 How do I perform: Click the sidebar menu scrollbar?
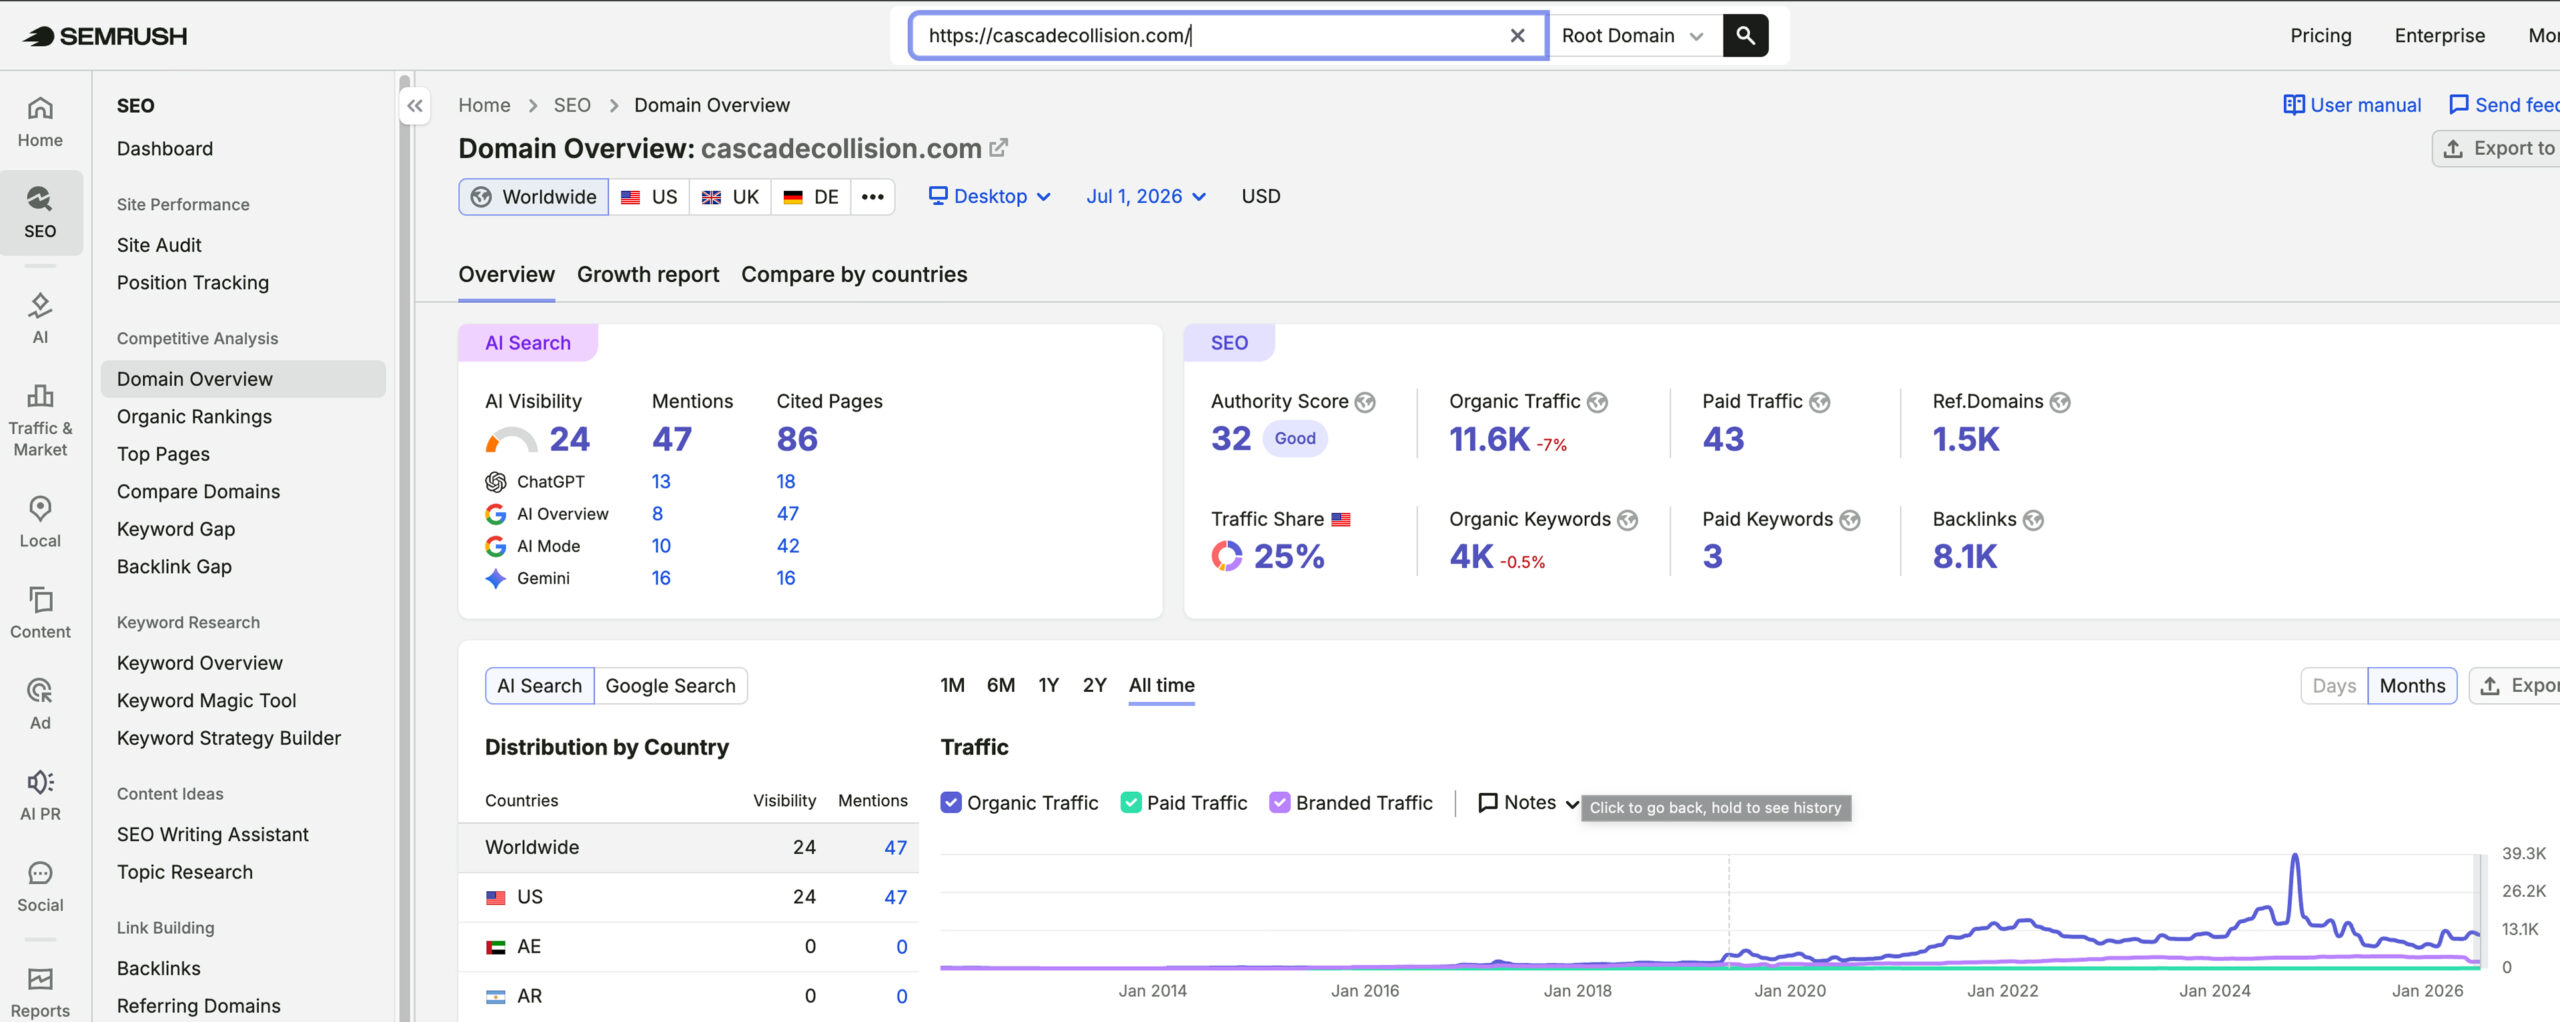(x=404, y=550)
